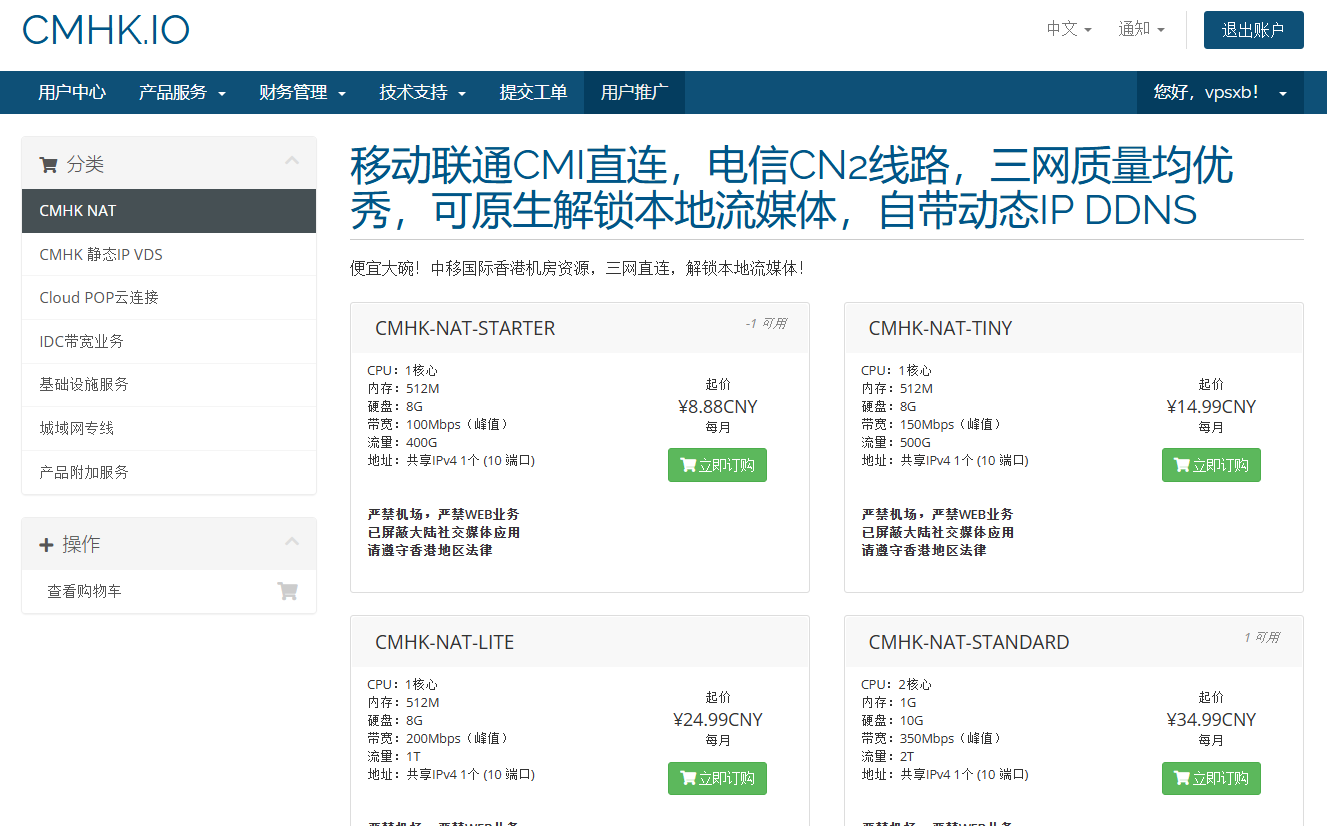Click the CMHK-NAT-TINY plan title

940,328
